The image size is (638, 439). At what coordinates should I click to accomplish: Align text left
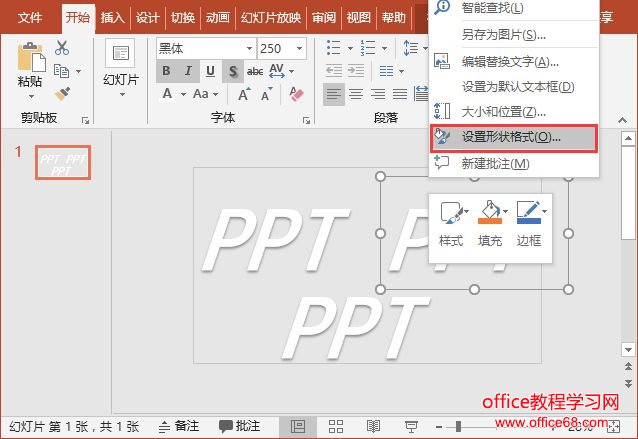click(x=334, y=94)
